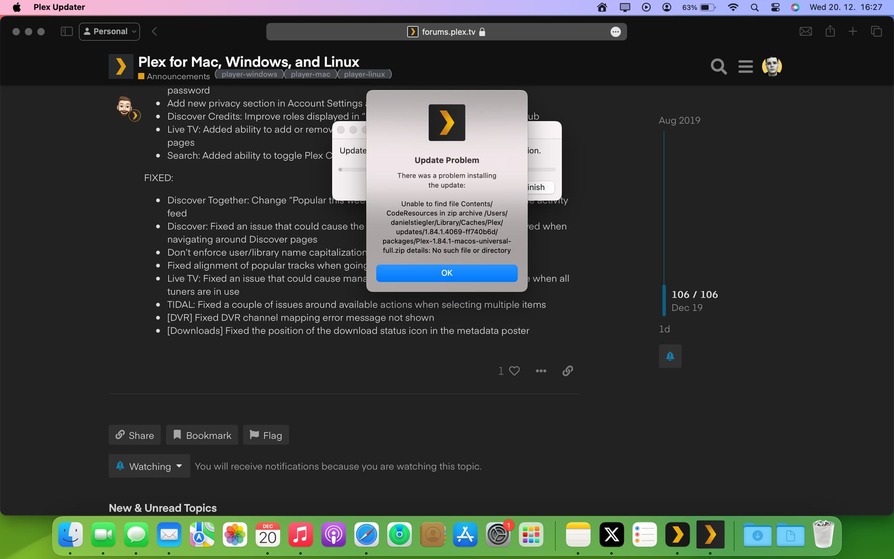
Task: Open System Settings with badge in Dock
Action: (498, 535)
